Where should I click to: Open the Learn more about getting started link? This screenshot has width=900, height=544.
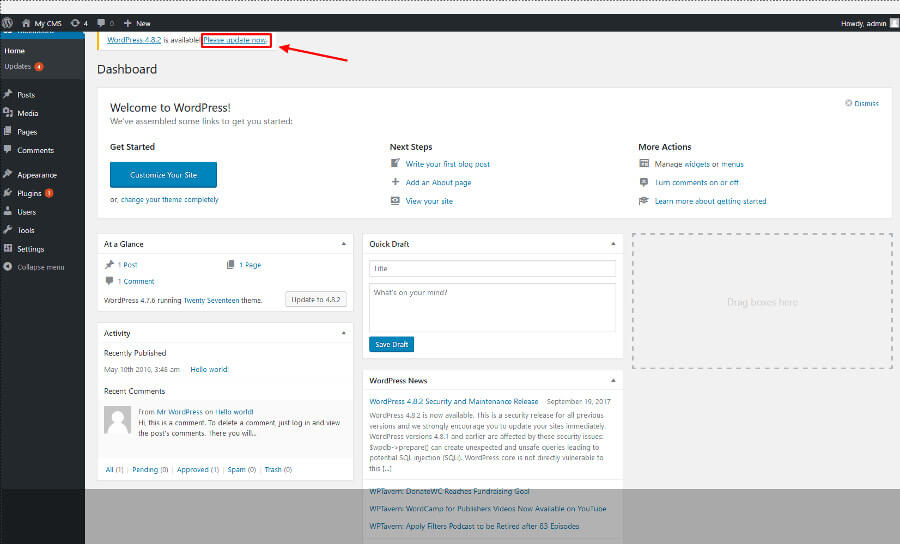711,201
